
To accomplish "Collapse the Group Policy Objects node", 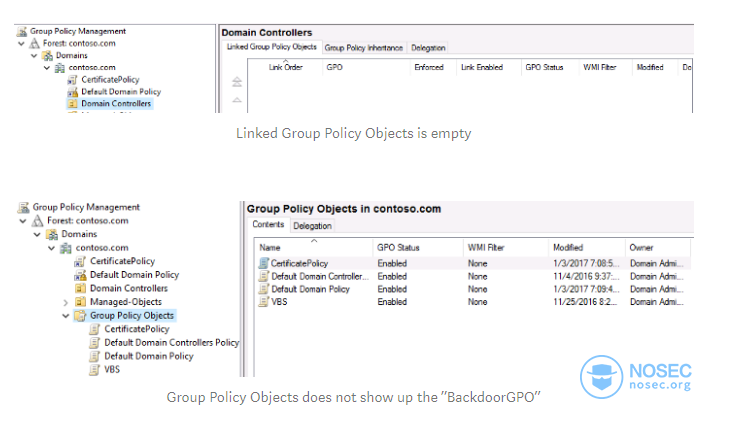I will (65, 316).
